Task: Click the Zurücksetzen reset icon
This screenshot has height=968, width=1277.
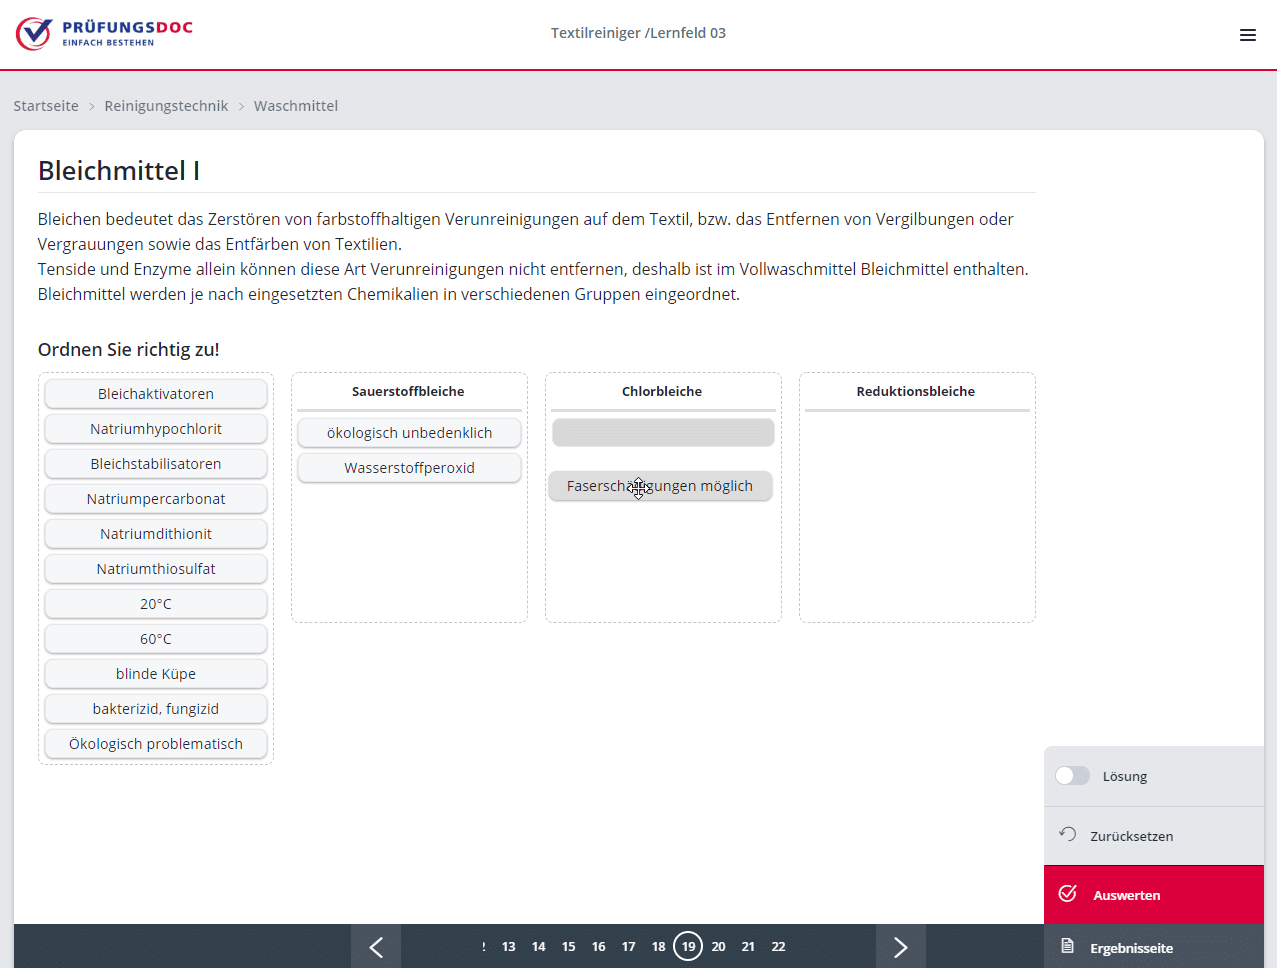Action: [1068, 835]
